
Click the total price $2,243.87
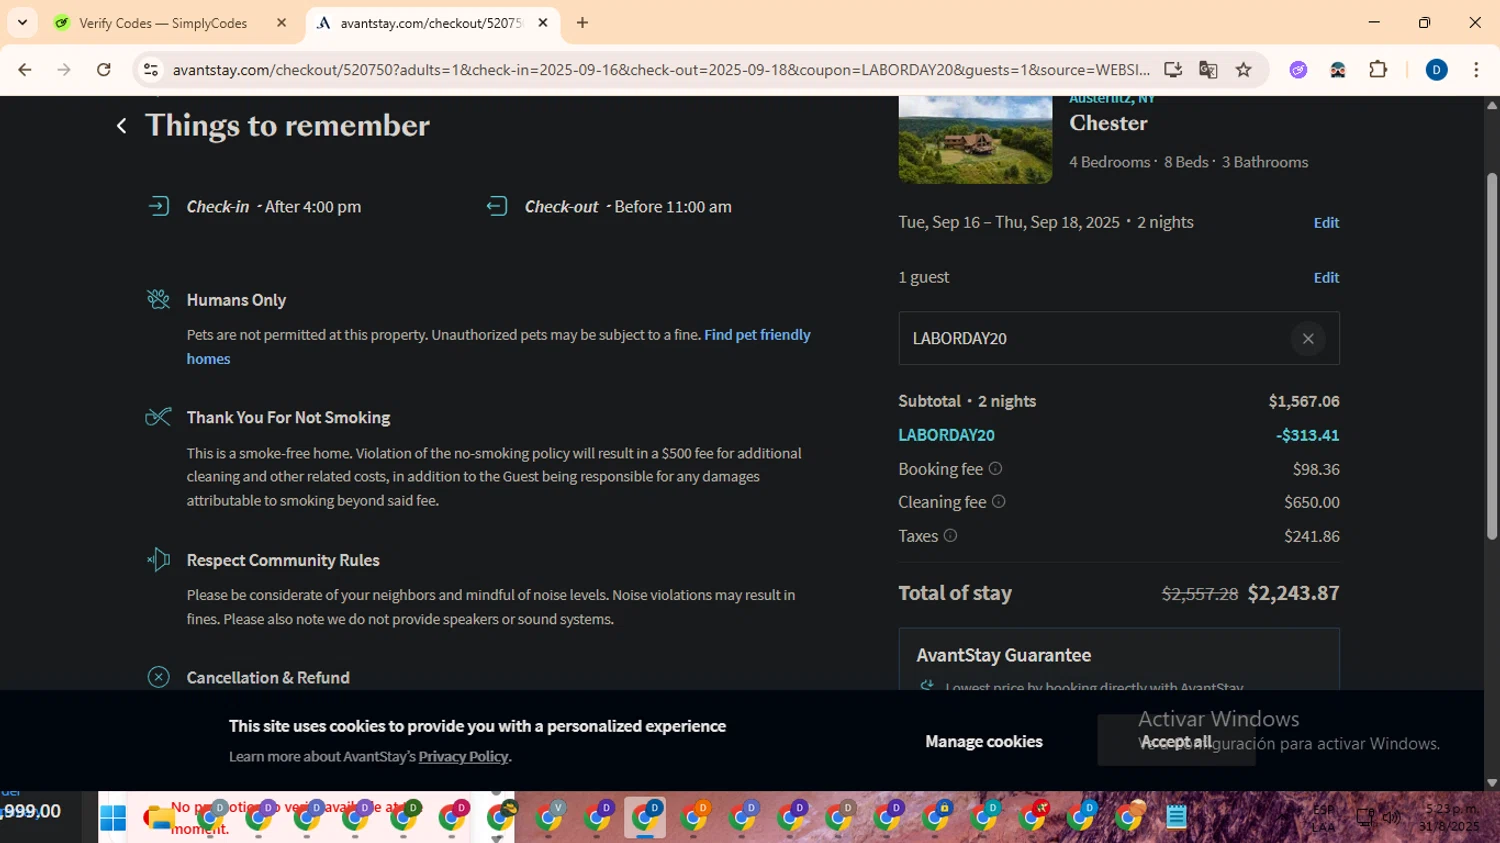click(x=1293, y=593)
